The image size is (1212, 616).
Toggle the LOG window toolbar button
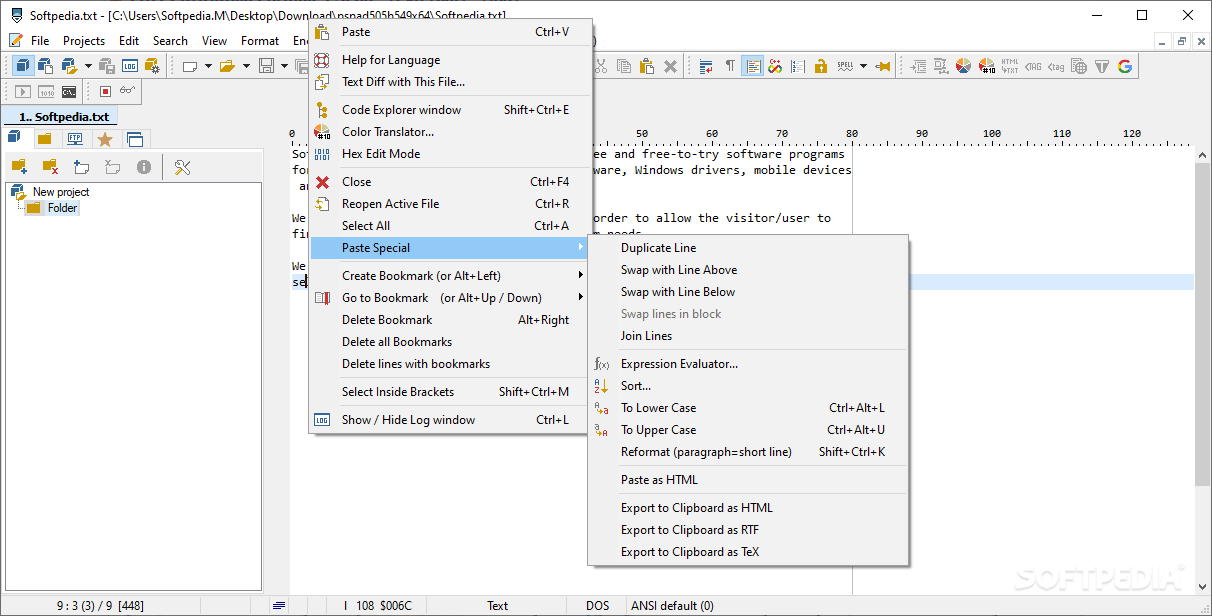[x=130, y=66]
